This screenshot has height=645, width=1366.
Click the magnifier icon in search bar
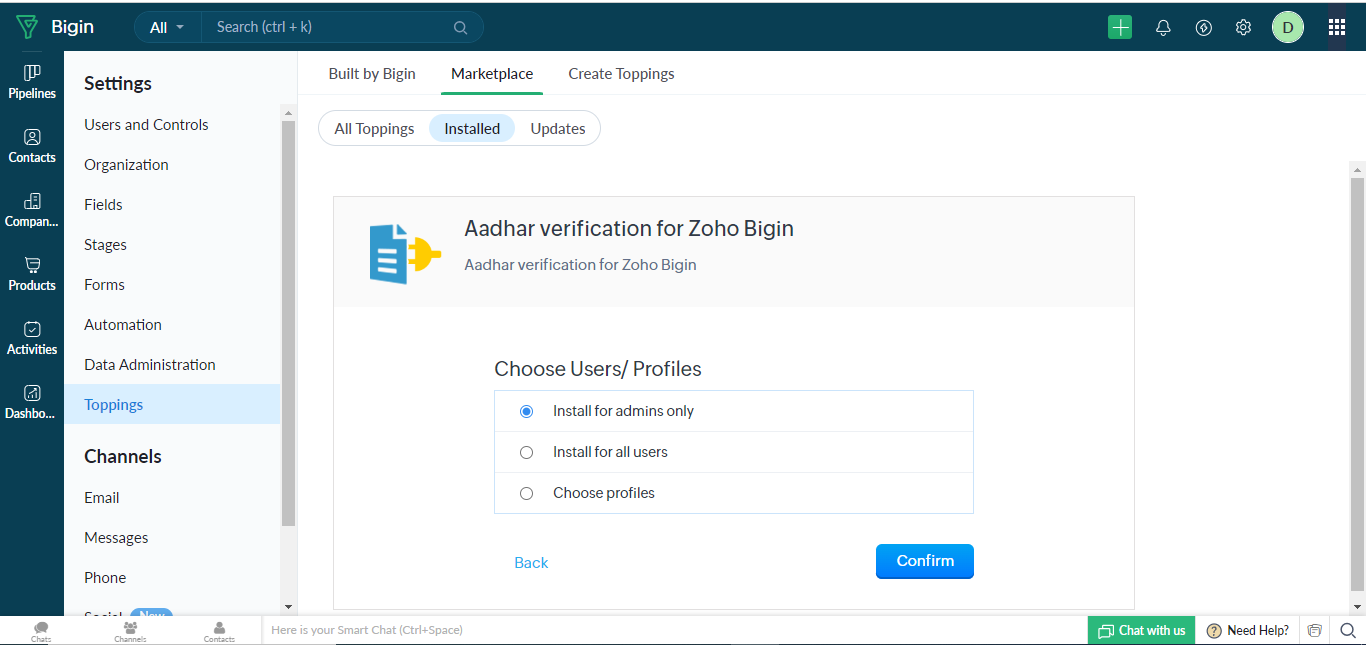click(x=460, y=28)
